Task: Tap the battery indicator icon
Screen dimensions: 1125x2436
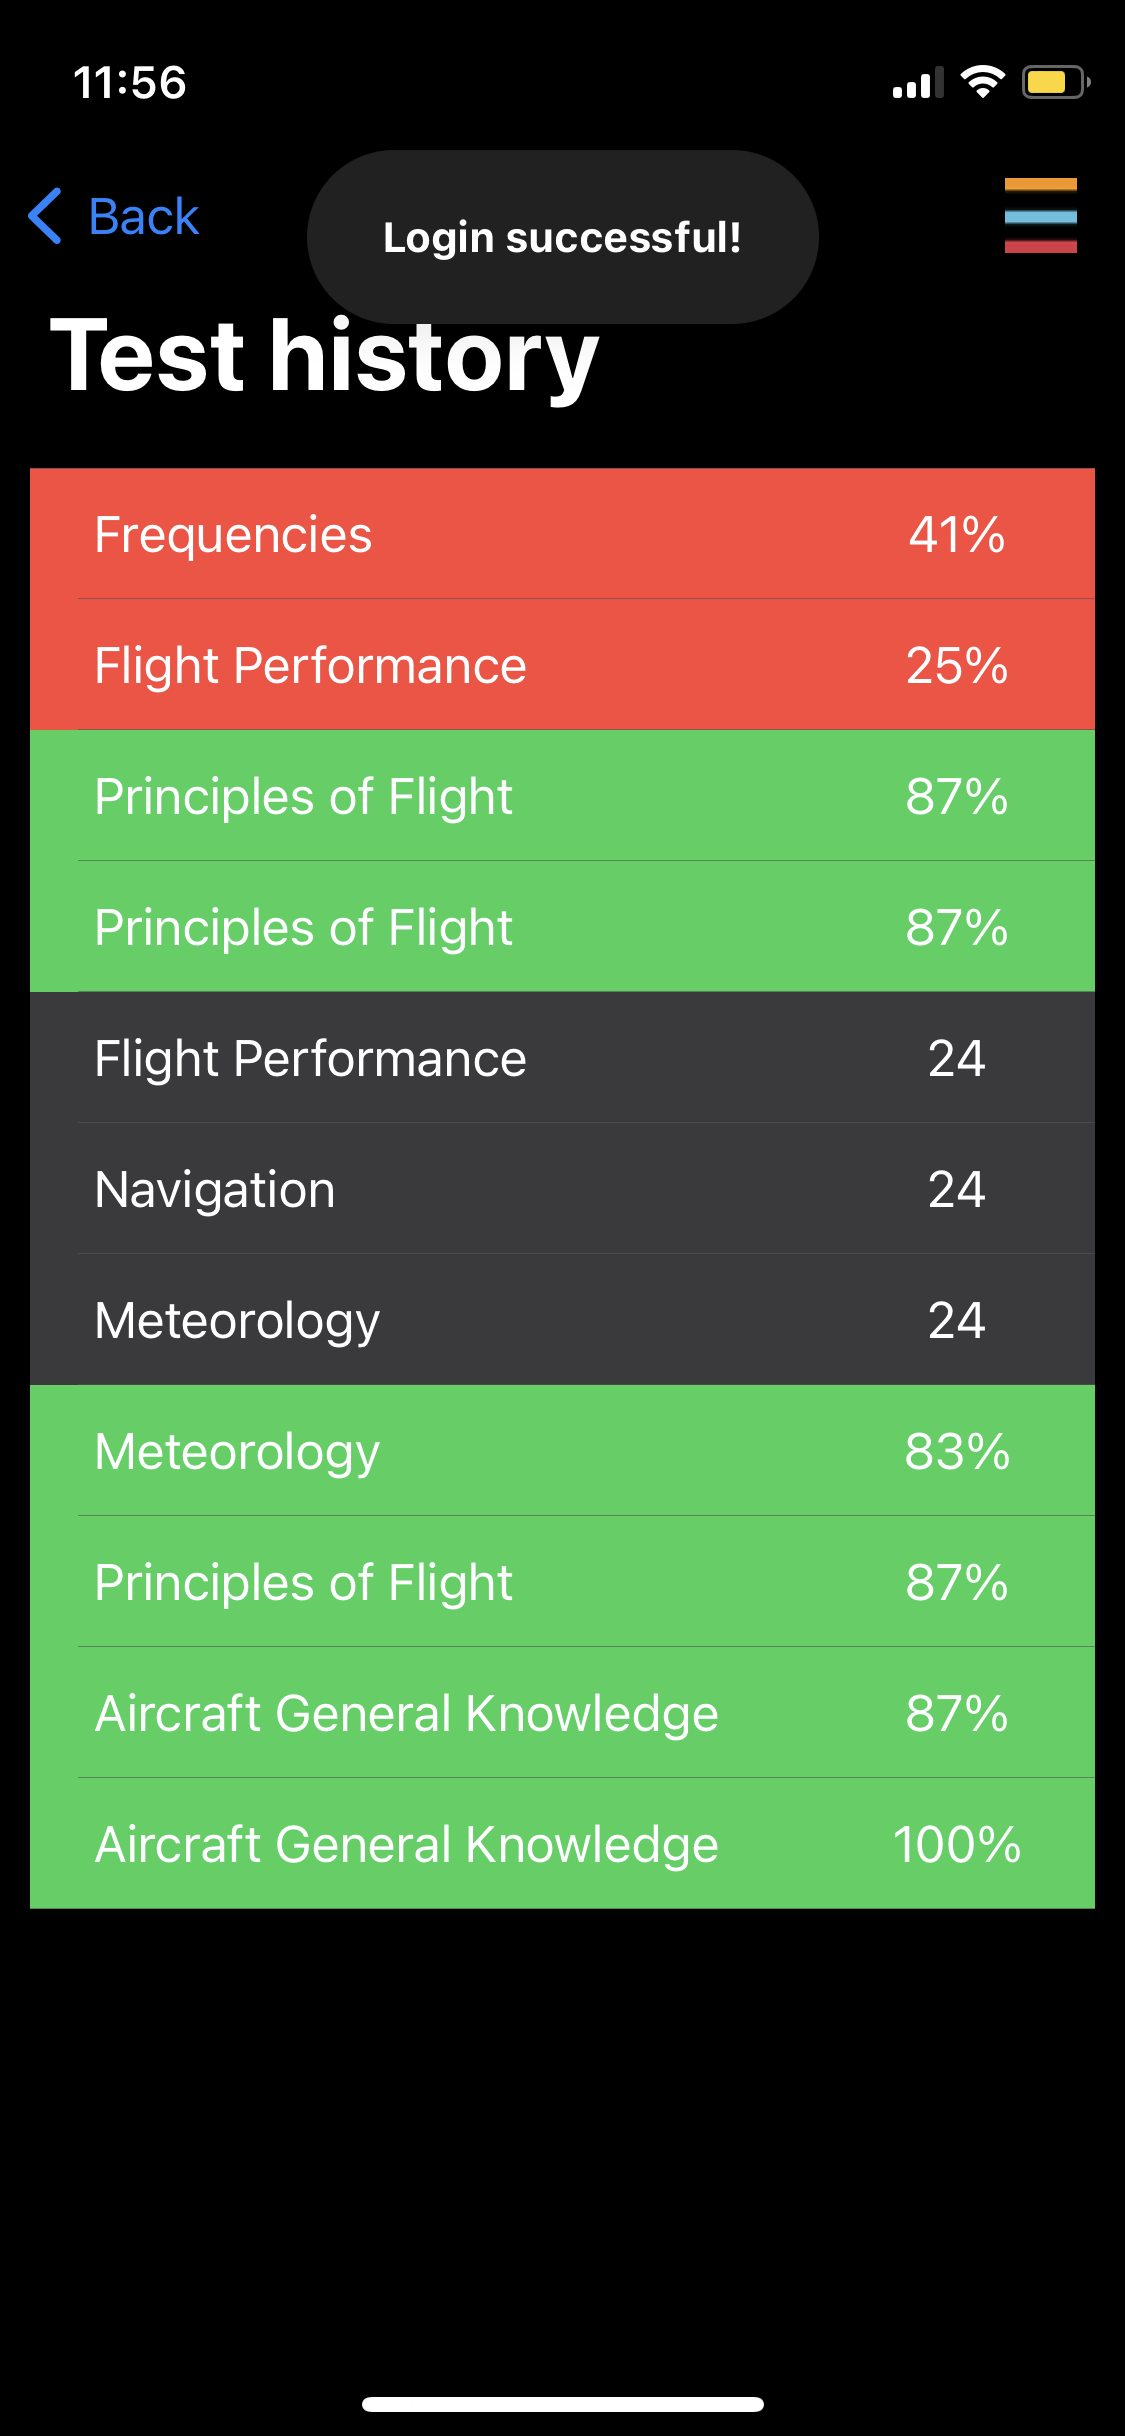Action: coord(1054,82)
